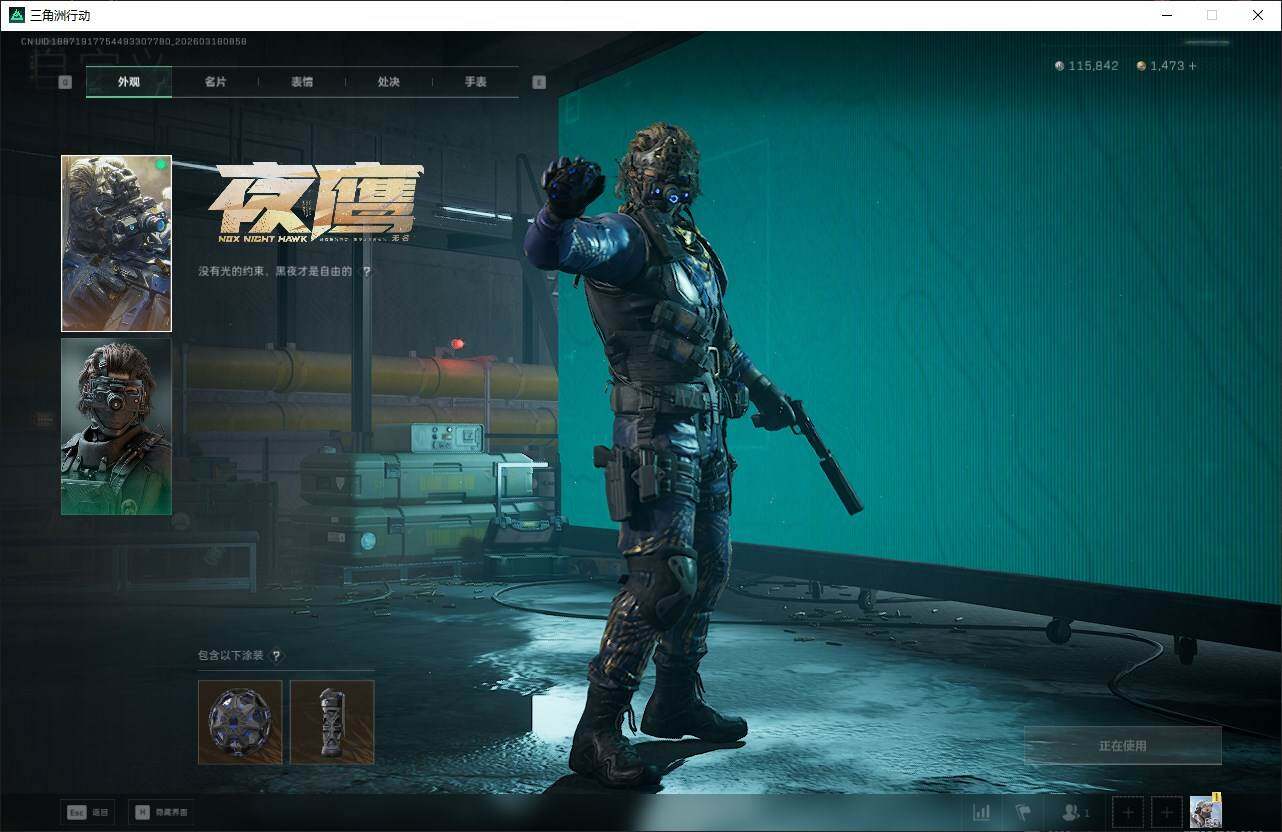Open the spherical grenade paint thumbnail
This screenshot has height=832, width=1282.
coord(240,722)
